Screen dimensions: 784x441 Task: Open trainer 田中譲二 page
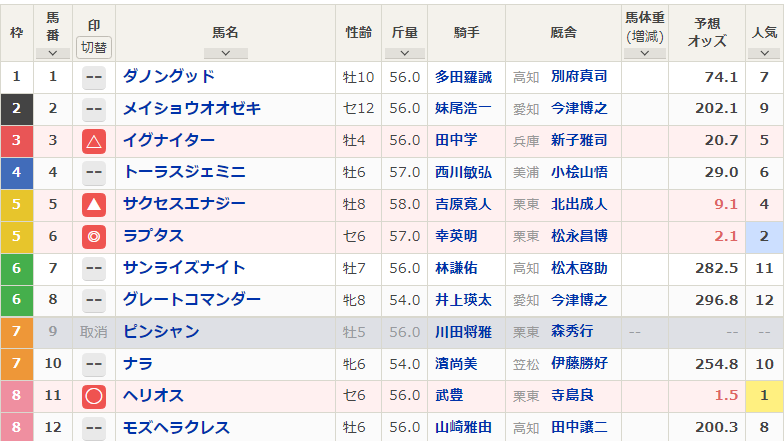click(x=579, y=428)
